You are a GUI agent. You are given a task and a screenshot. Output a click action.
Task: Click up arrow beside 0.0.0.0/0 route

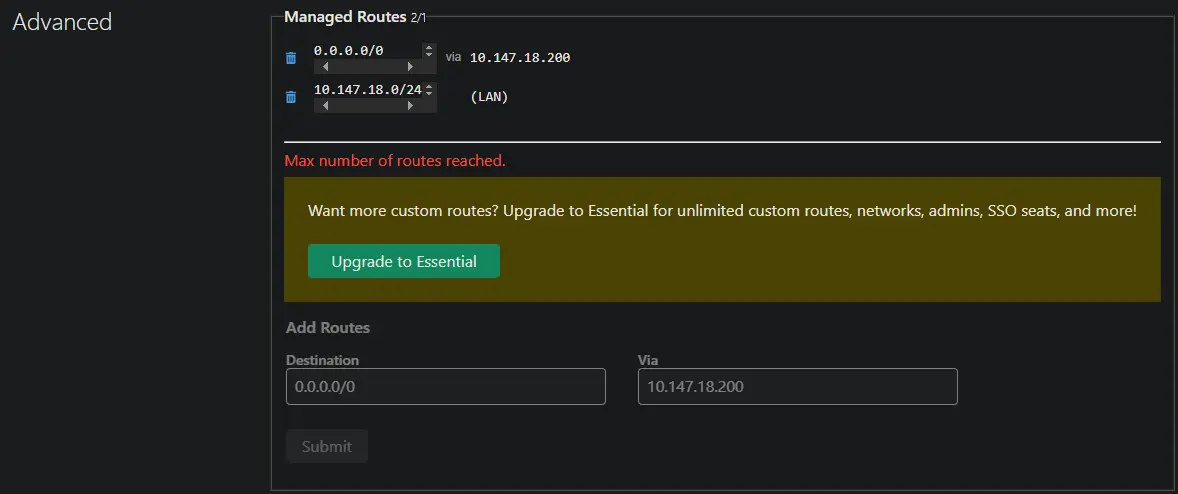pyautogui.click(x=429, y=46)
